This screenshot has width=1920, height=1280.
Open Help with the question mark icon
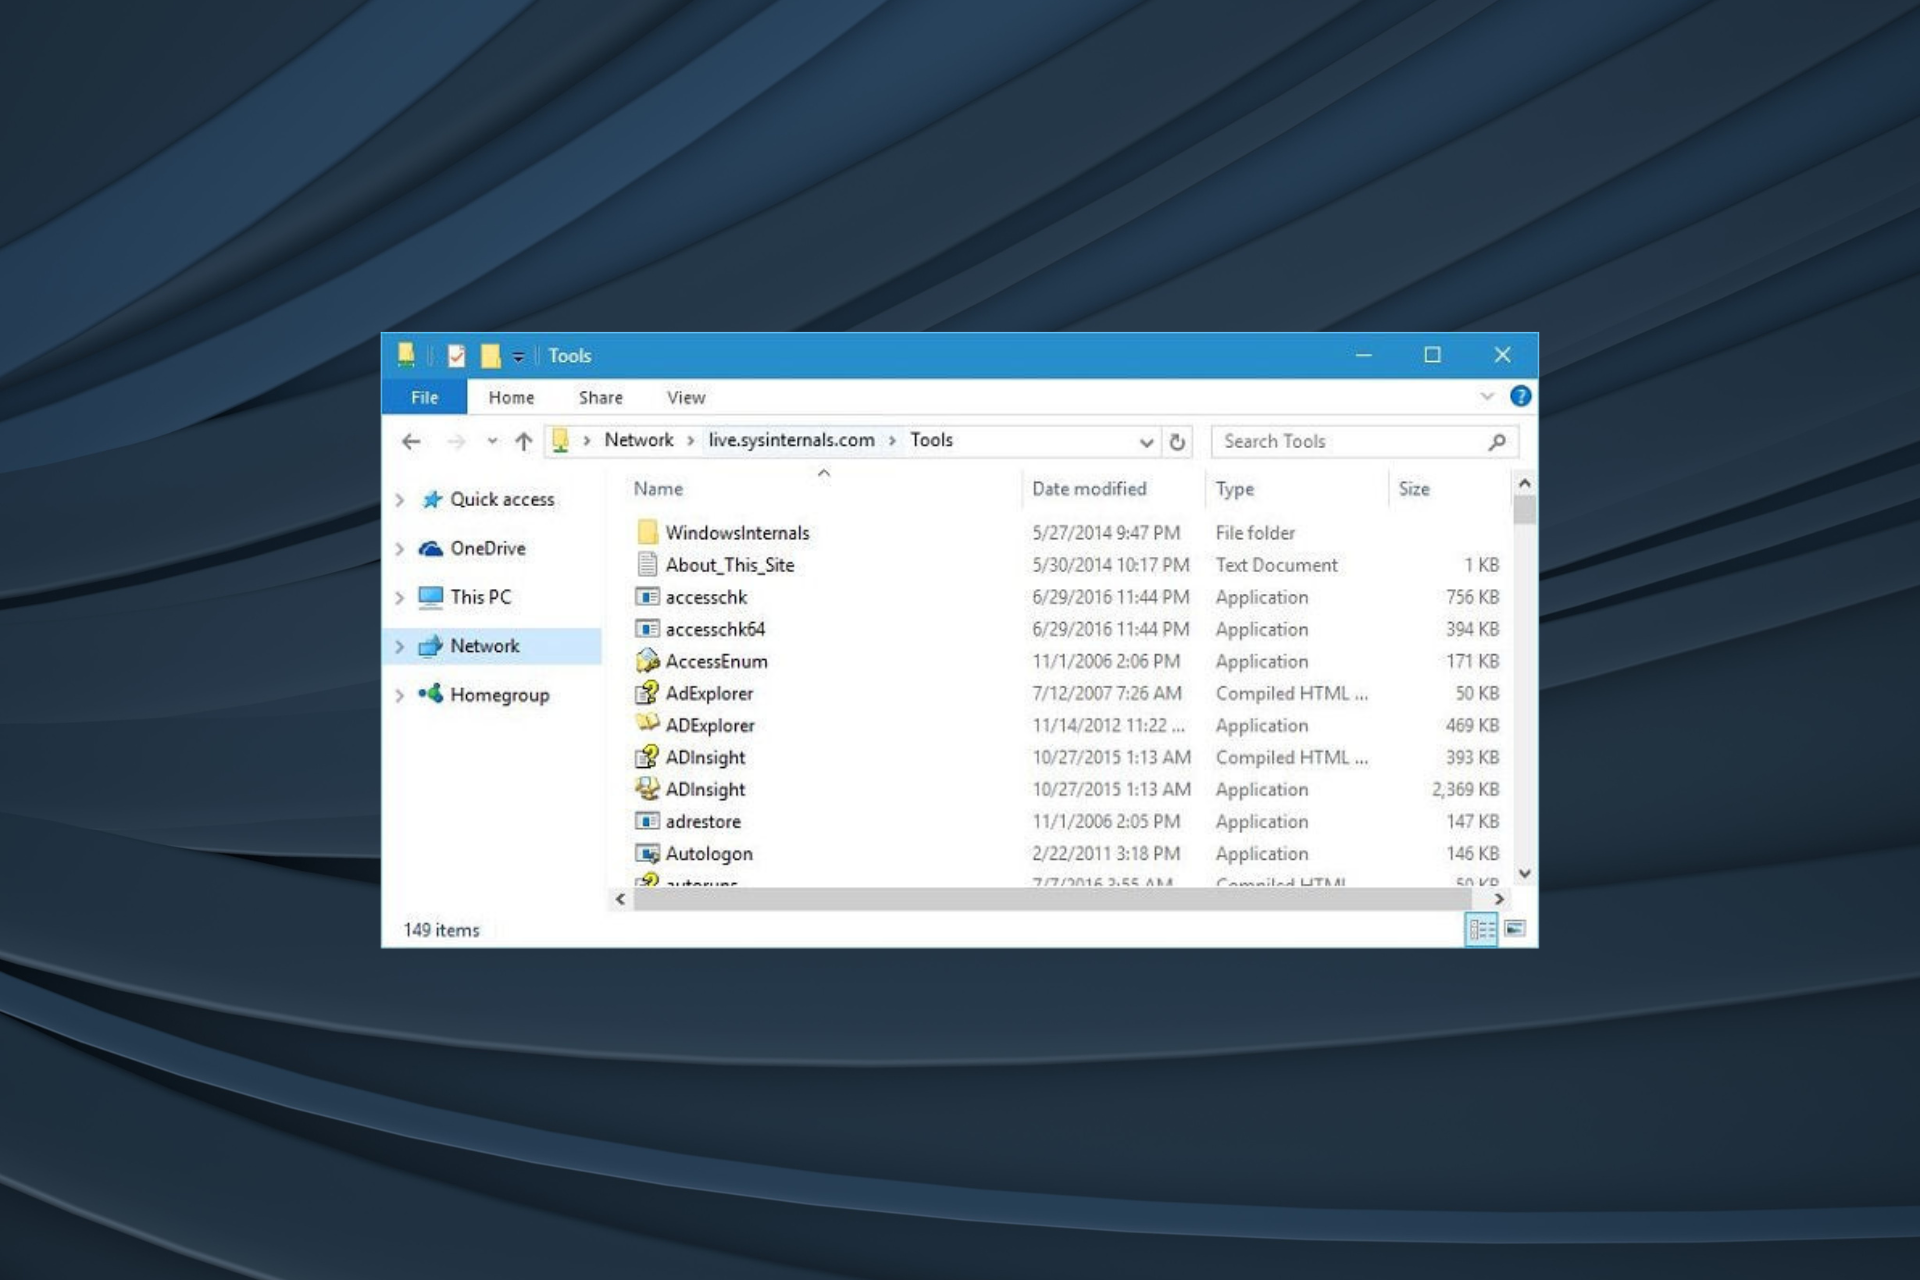(1520, 397)
